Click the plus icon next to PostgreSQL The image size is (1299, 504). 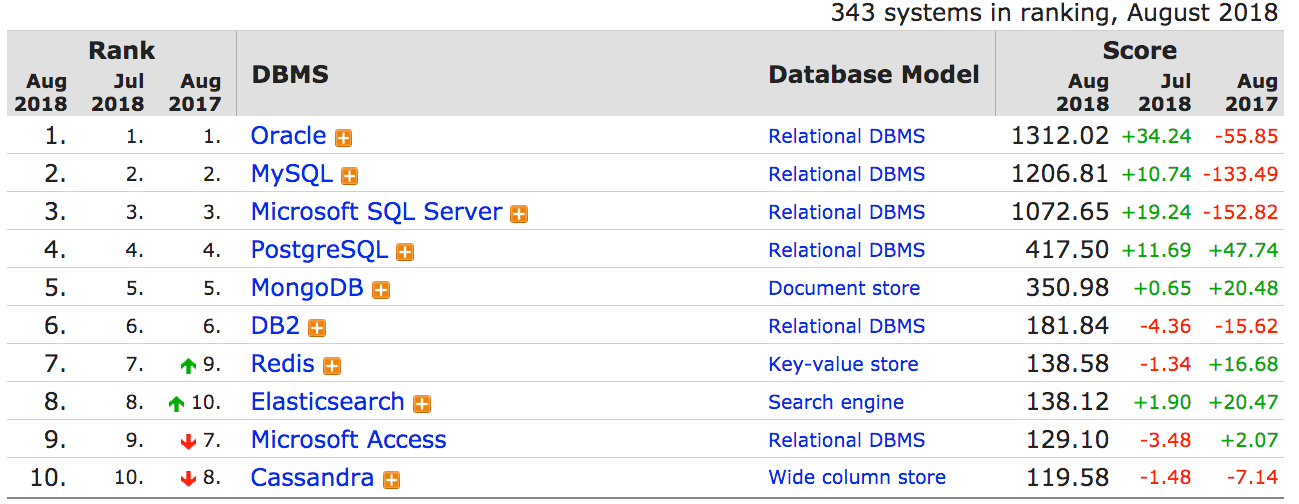(x=404, y=252)
